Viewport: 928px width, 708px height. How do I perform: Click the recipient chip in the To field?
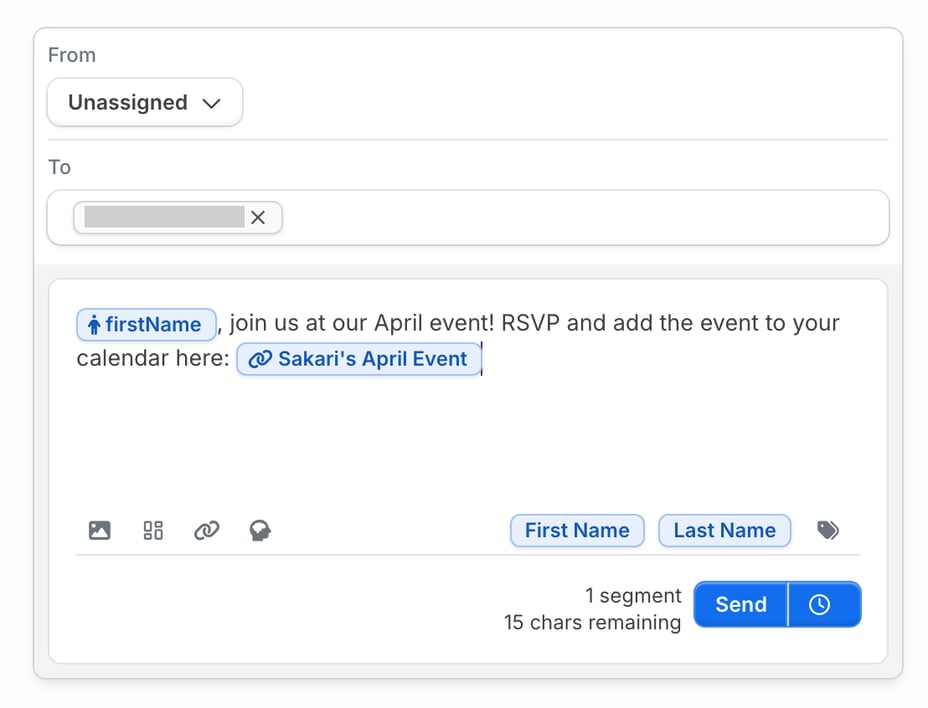point(165,217)
